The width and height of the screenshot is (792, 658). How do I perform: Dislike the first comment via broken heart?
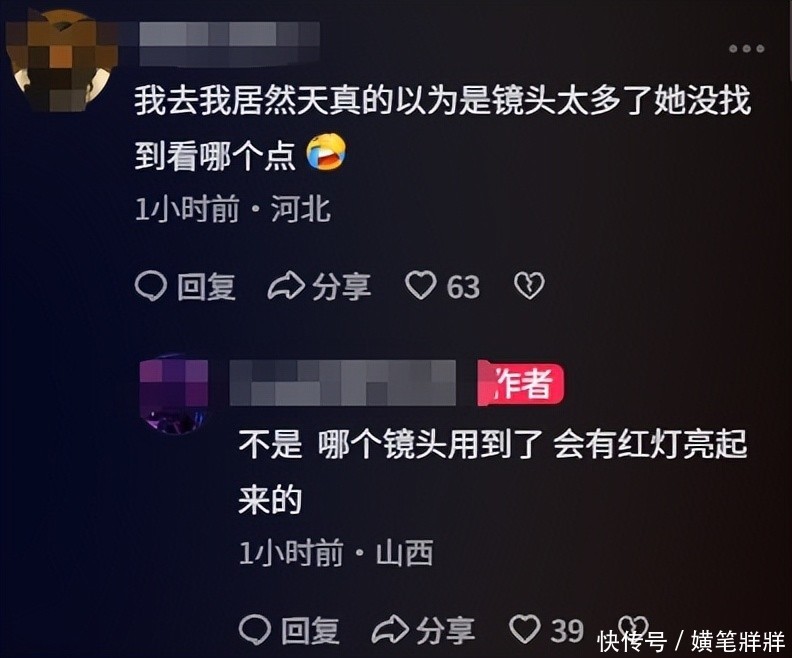pyautogui.click(x=529, y=286)
